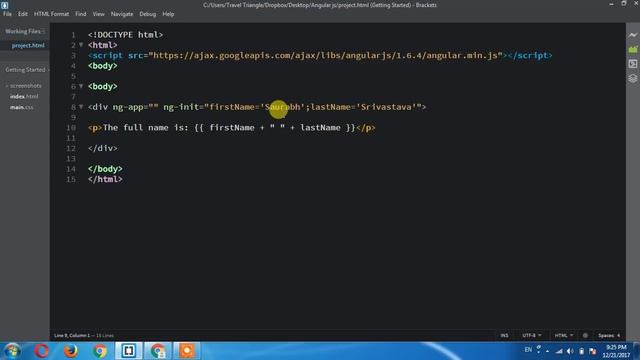Click the EN language indicator
This screenshot has height=360, width=640.
[x=528, y=350]
